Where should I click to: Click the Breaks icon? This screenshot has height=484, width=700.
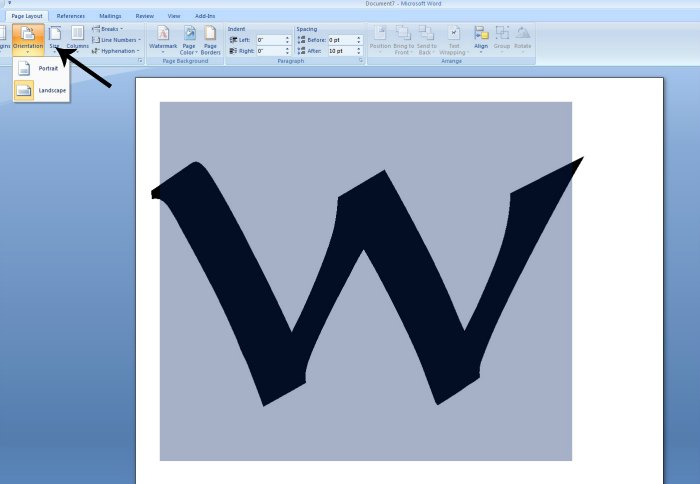point(96,29)
